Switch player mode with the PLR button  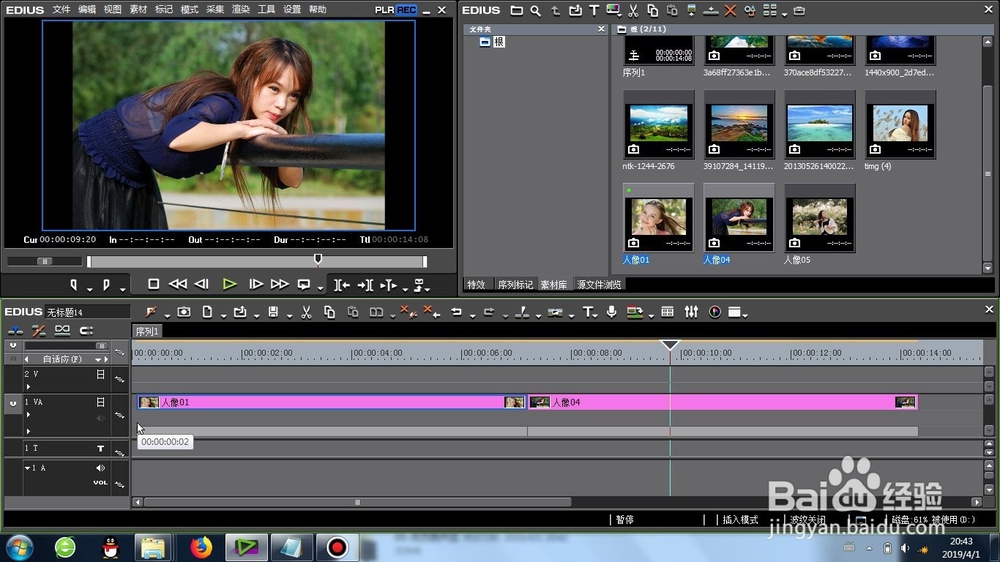coord(385,10)
